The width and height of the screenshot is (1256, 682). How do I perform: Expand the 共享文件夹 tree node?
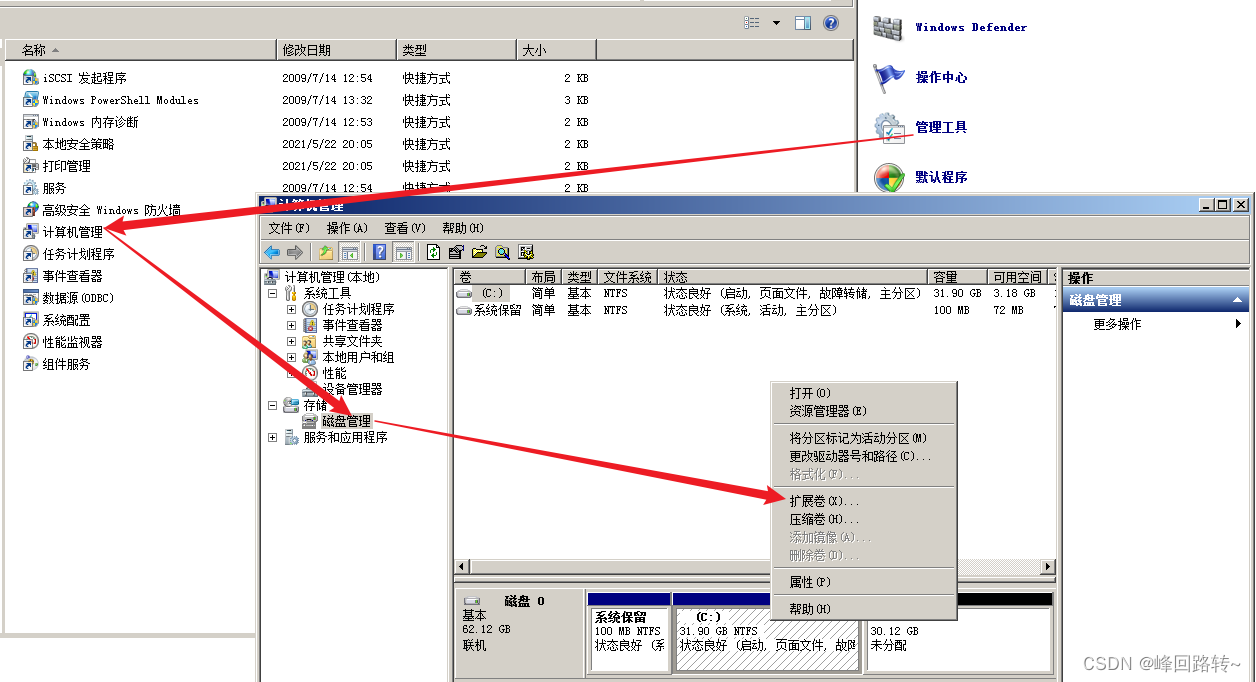point(291,341)
